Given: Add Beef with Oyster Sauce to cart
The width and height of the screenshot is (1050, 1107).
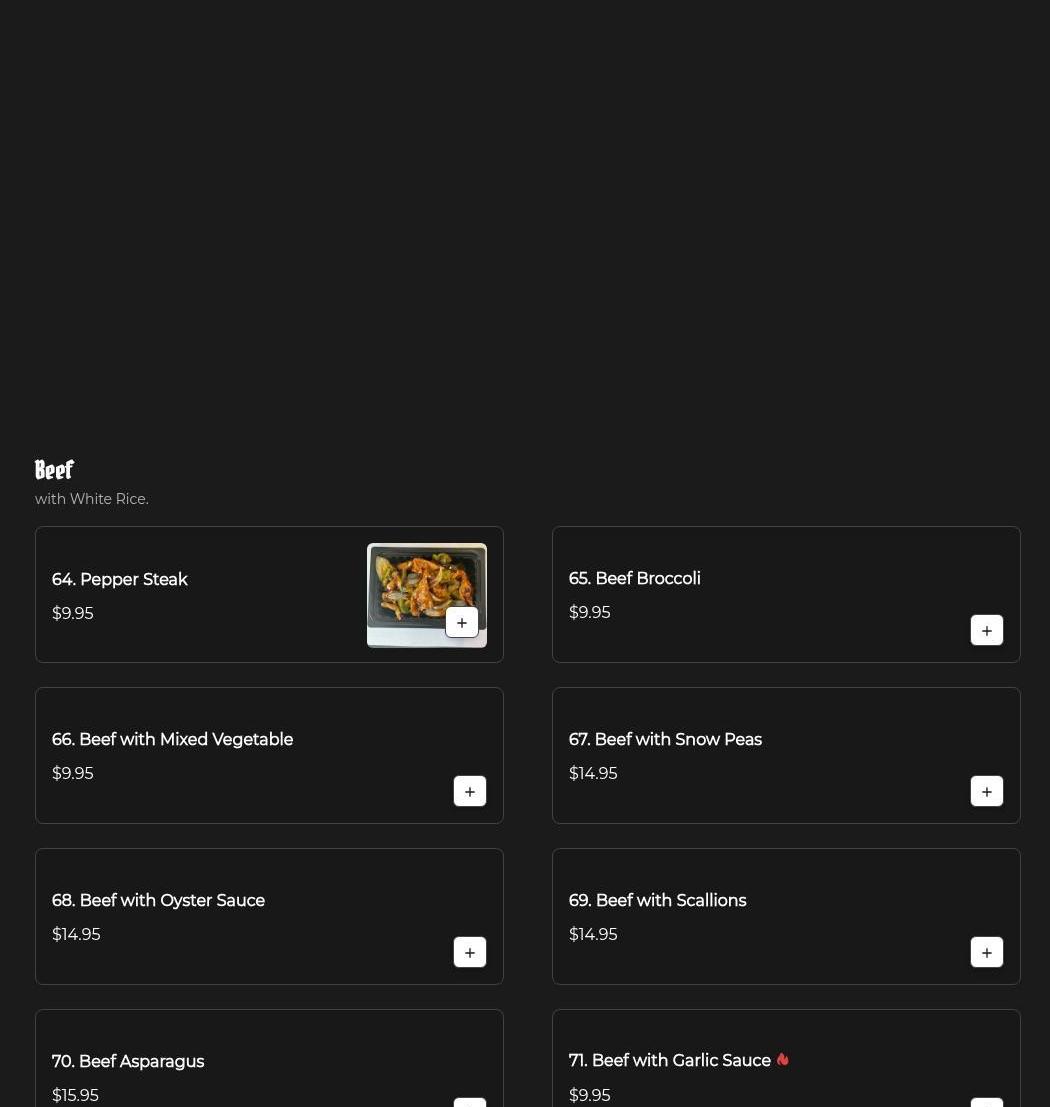Looking at the screenshot, I should click(470, 952).
